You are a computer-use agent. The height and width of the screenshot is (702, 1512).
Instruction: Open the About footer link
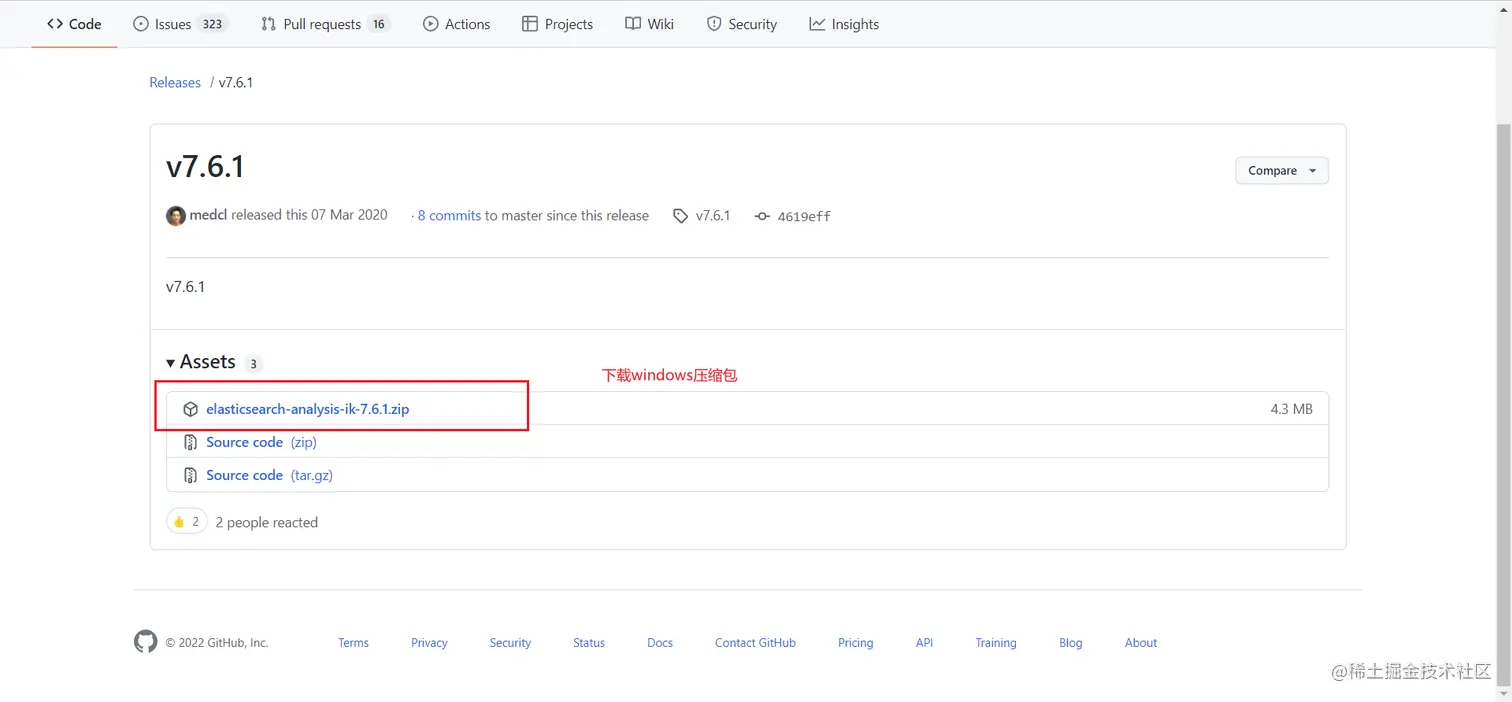coord(1141,643)
